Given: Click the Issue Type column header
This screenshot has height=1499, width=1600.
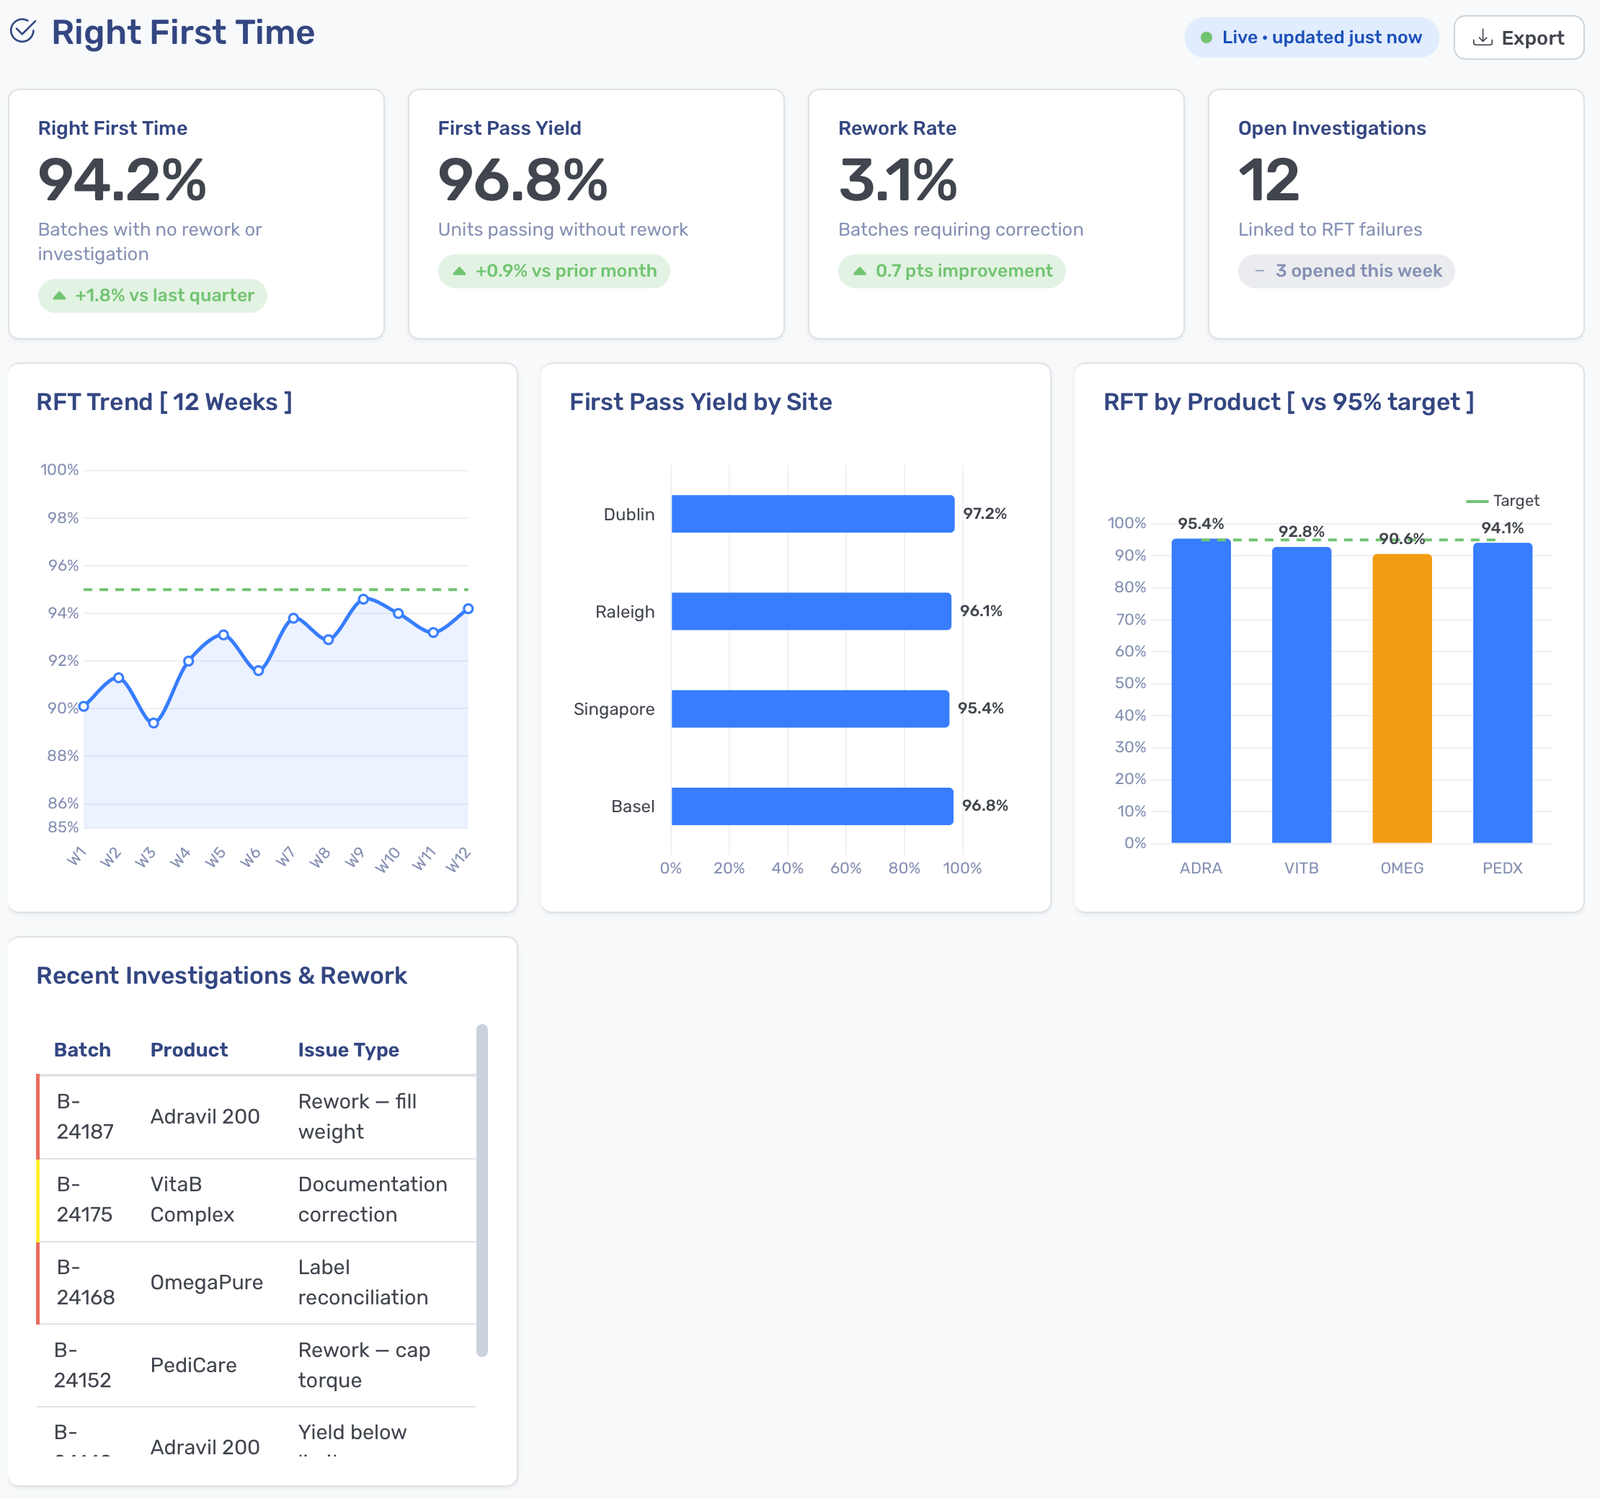Looking at the screenshot, I should pyautogui.click(x=348, y=1050).
